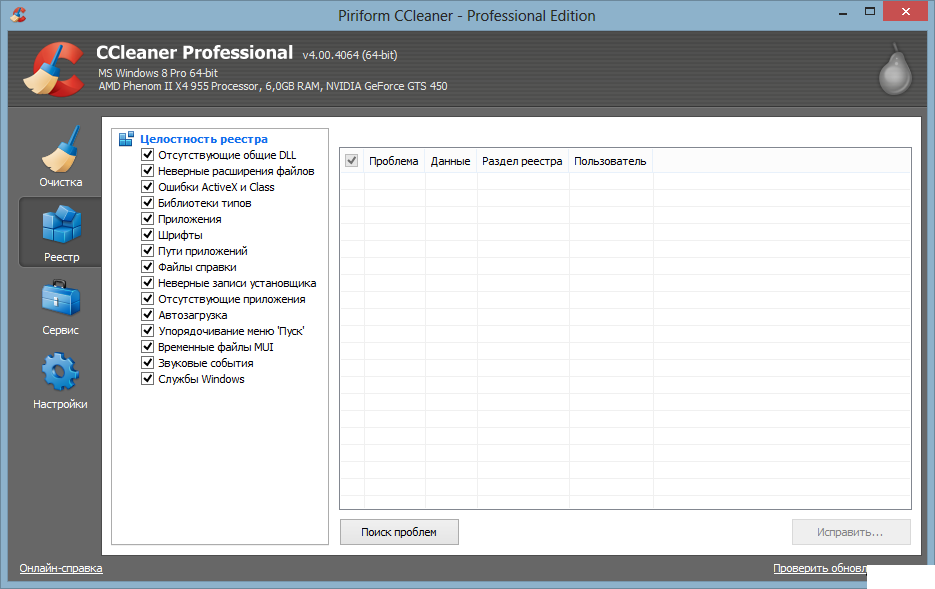
Task: Click the Раздел реестра column header
Action: click(x=522, y=161)
